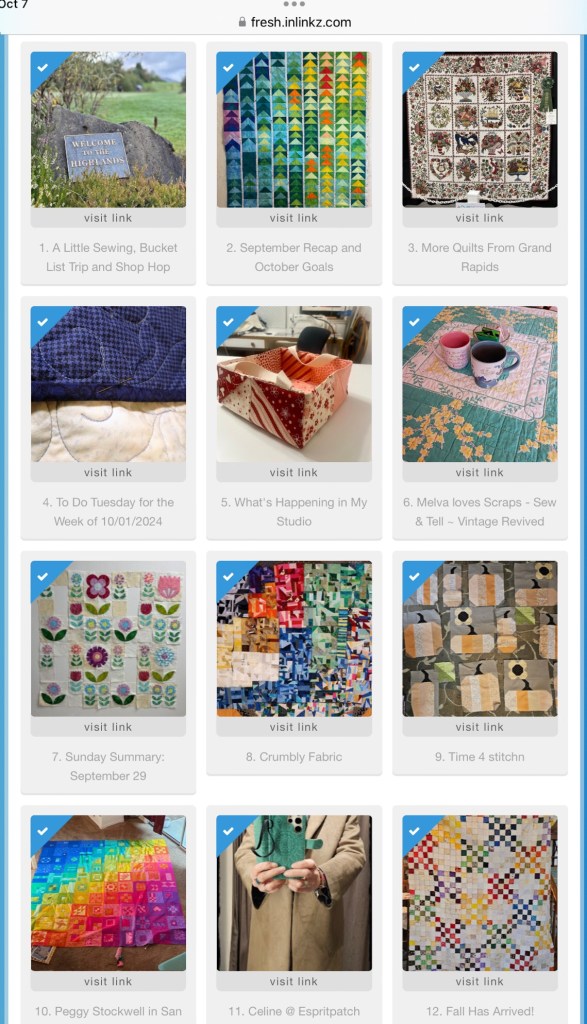Tap the checkmark badge on Crumbly Fabric thumbnail
This screenshot has height=1024, width=587.
(x=229, y=577)
